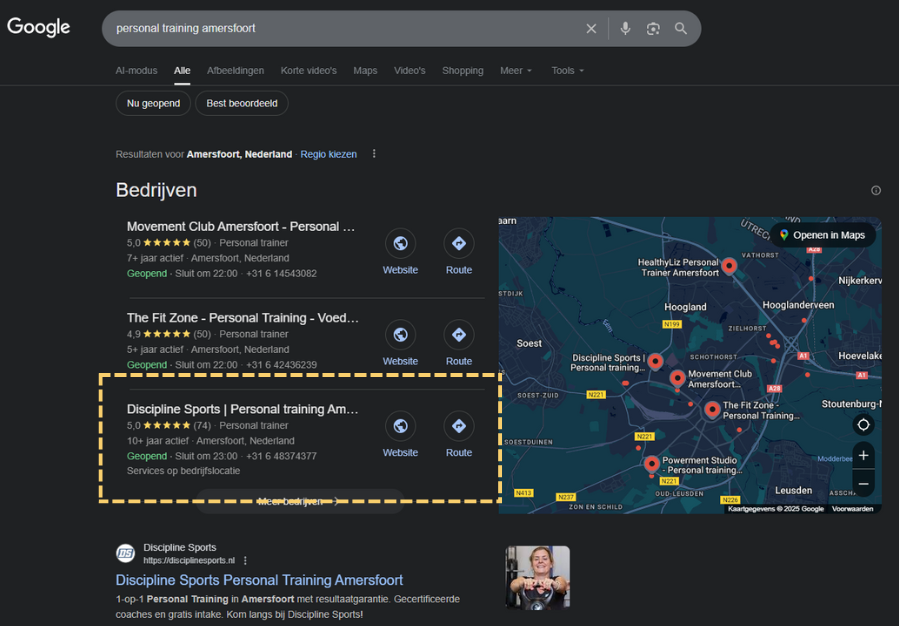The height and width of the screenshot is (626, 900).
Task: Open three-dot menu beside disciplinesports.nl URL
Action: point(245,561)
